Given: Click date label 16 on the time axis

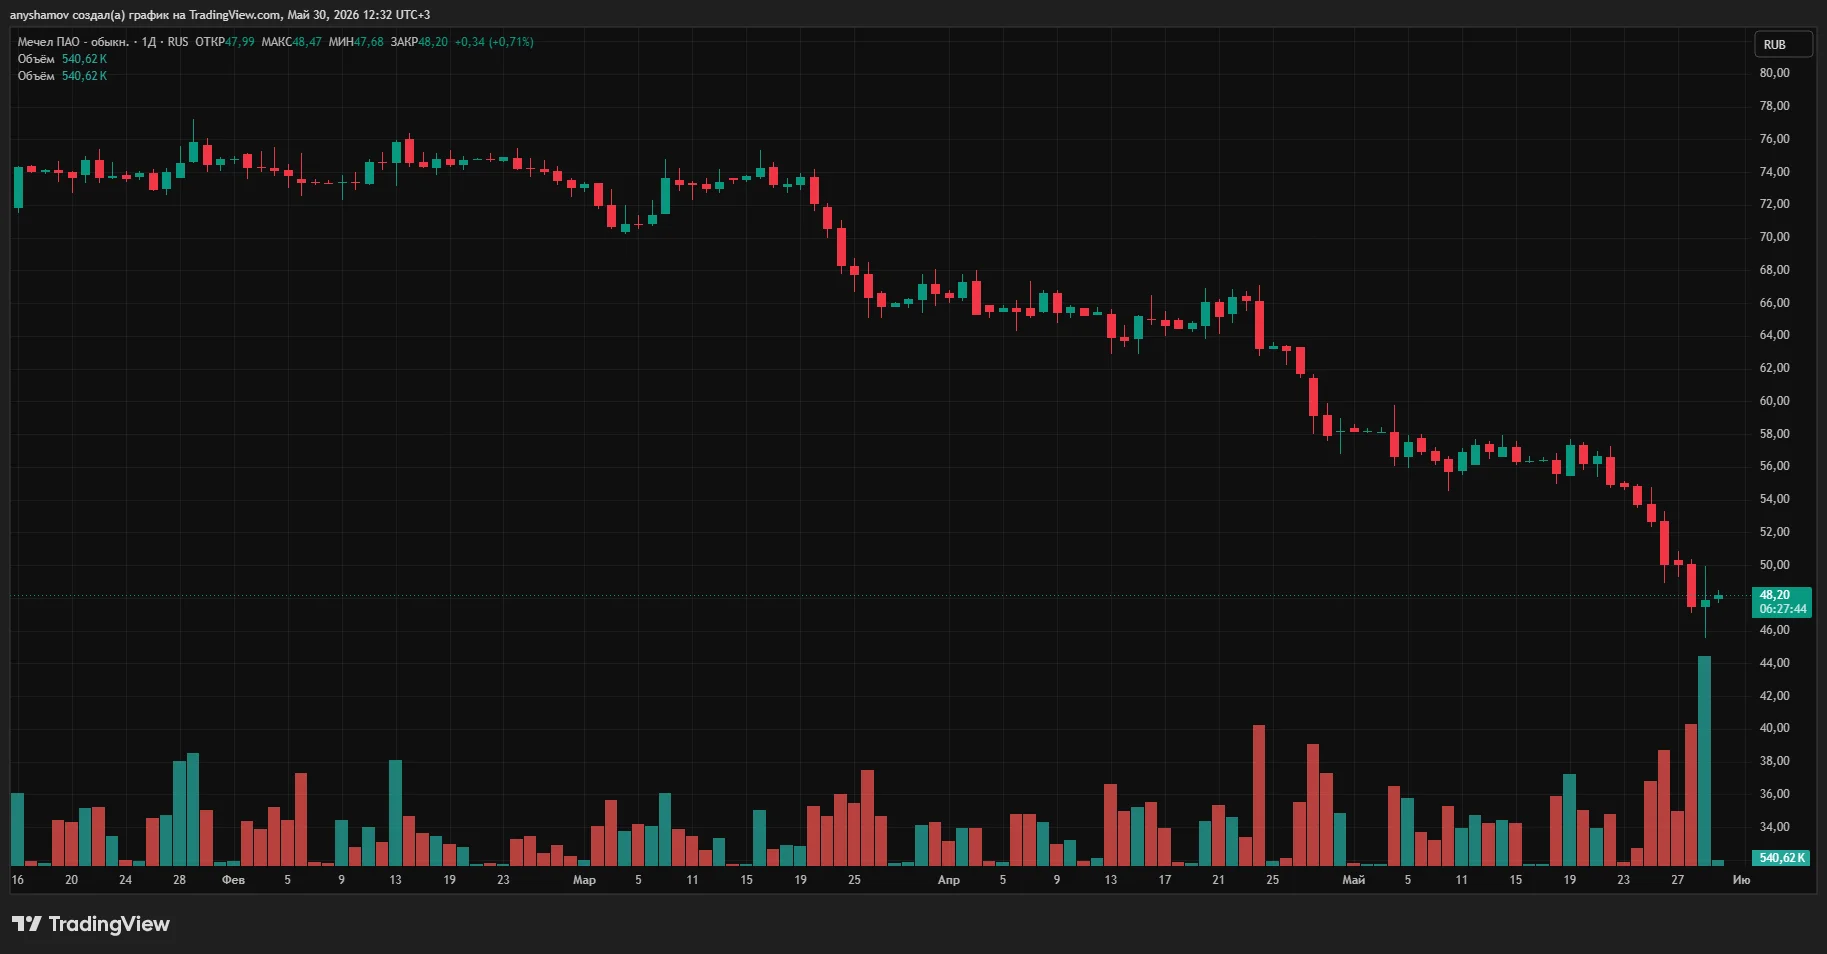Looking at the screenshot, I should tap(17, 880).
